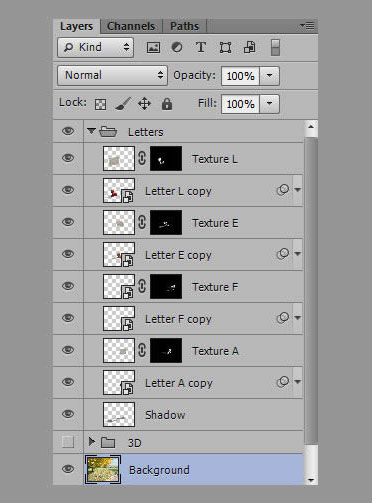Image resolution: width=372 pixels, height=503 pixels.
Task: Filter for type layers icon
Action: [201, 47]
